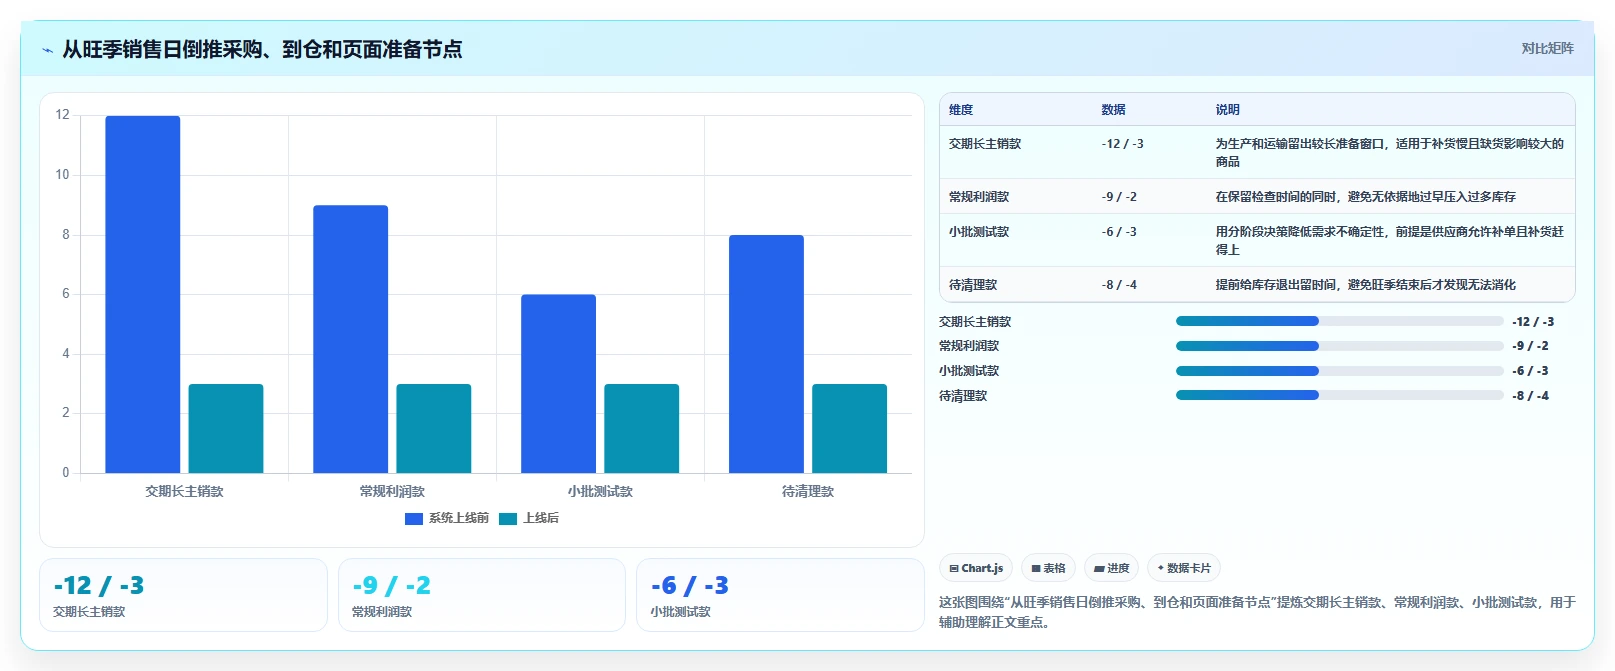The image size is (1615, 671).
Task: Click the blue 系统上线前 bar for 常规利润款
Action: click(x=351, y=339)
